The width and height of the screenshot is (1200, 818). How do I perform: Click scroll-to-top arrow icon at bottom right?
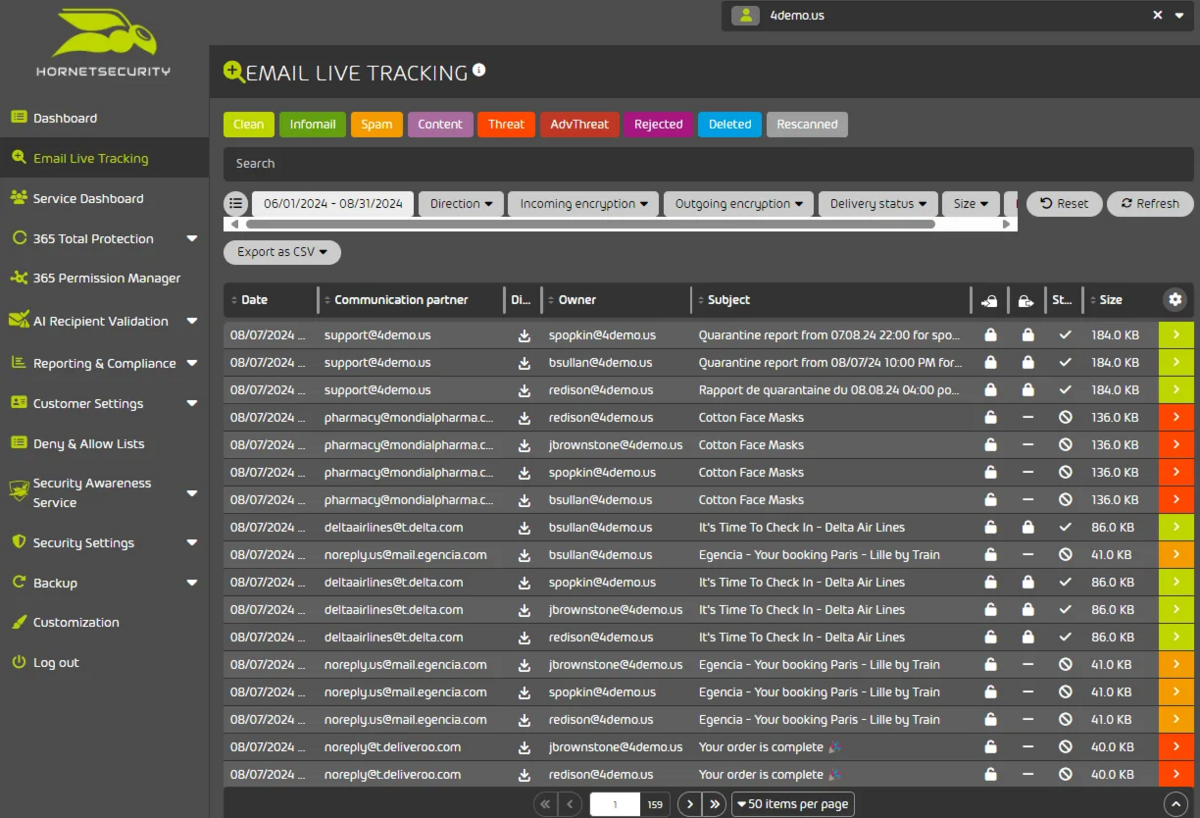[1175, 804]
